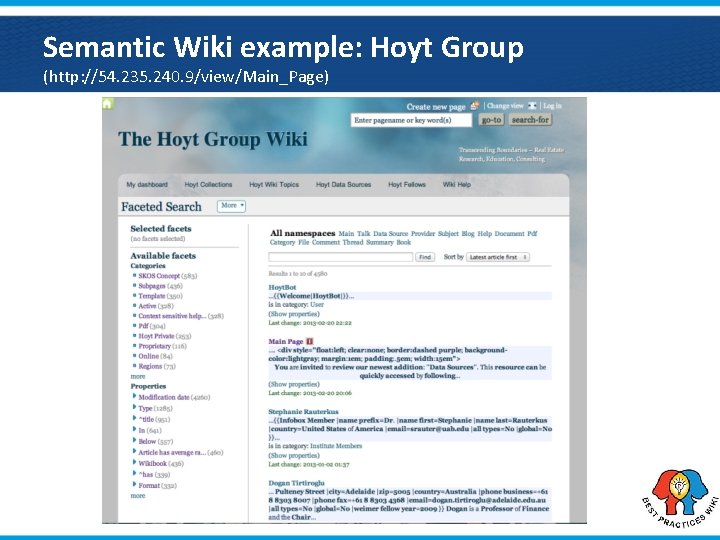Open the Sort by Latest article first dropdown
This screenshot has width=720, height=540.
coord(498,257)
